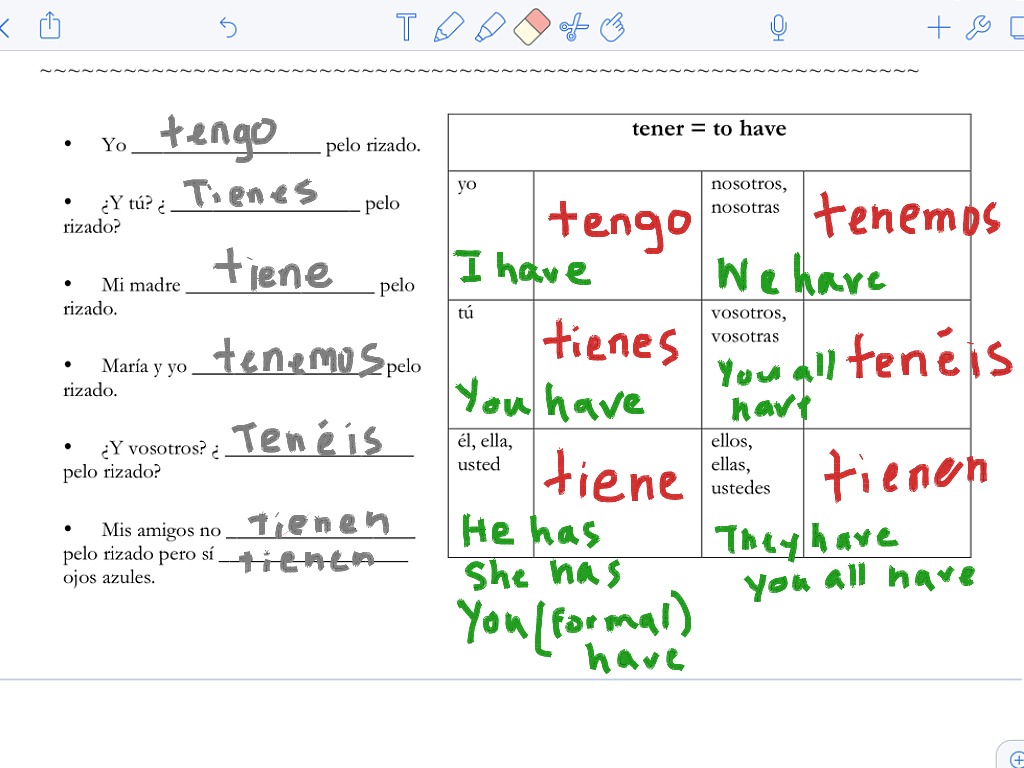Viewport: 1024px width, 768px height.
Task: Select the finger pointer tool
Action: 613,27
